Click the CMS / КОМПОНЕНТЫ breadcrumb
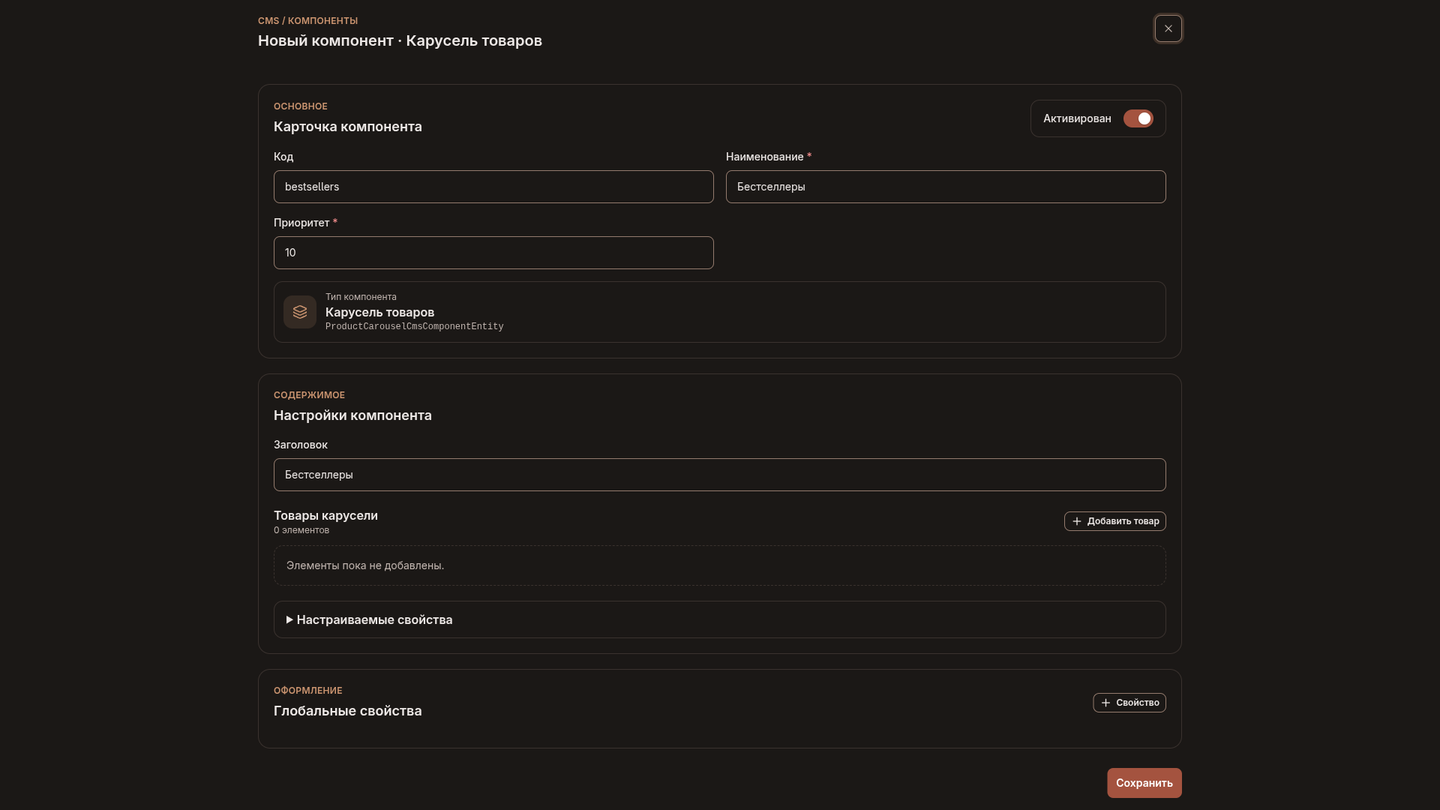This screenshot has width=1440, height=810. (x=308, y=21)
